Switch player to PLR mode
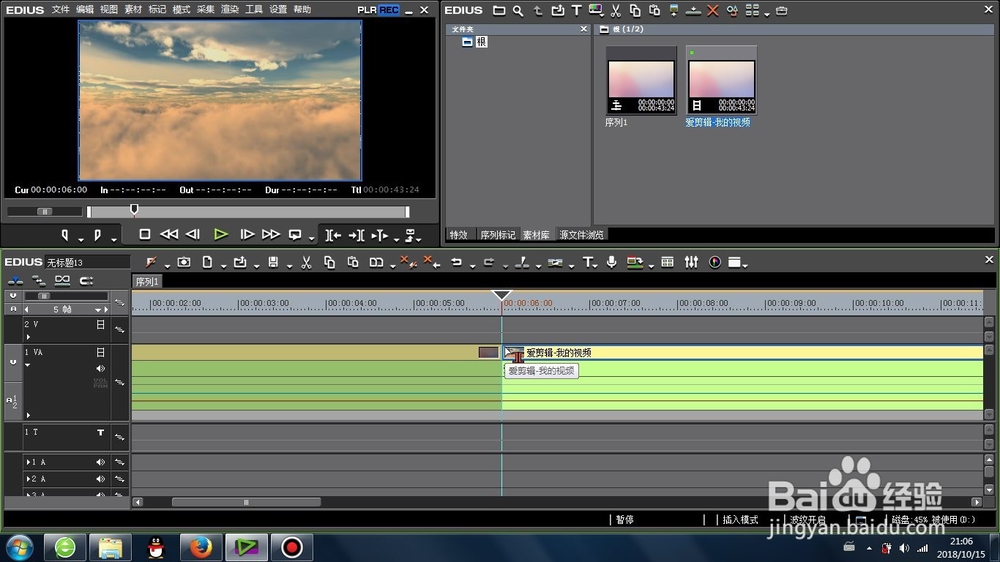Screen dimensions: 1000x562 [367, 10]
